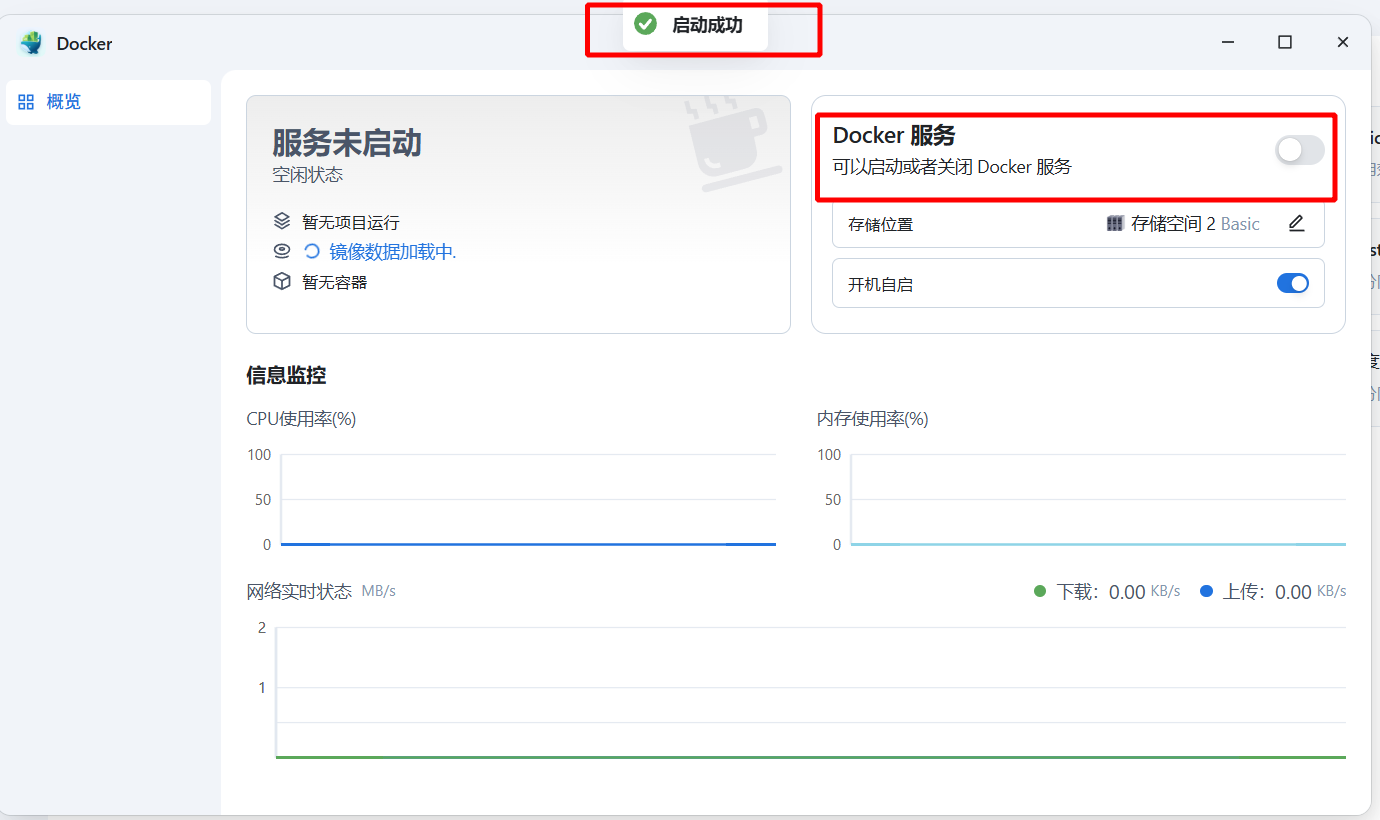The image size is (1380, 820).
Task: Click the loading spinner beside 镜像数据加载中
Action: pyautogui.click(x=312, y=252)
